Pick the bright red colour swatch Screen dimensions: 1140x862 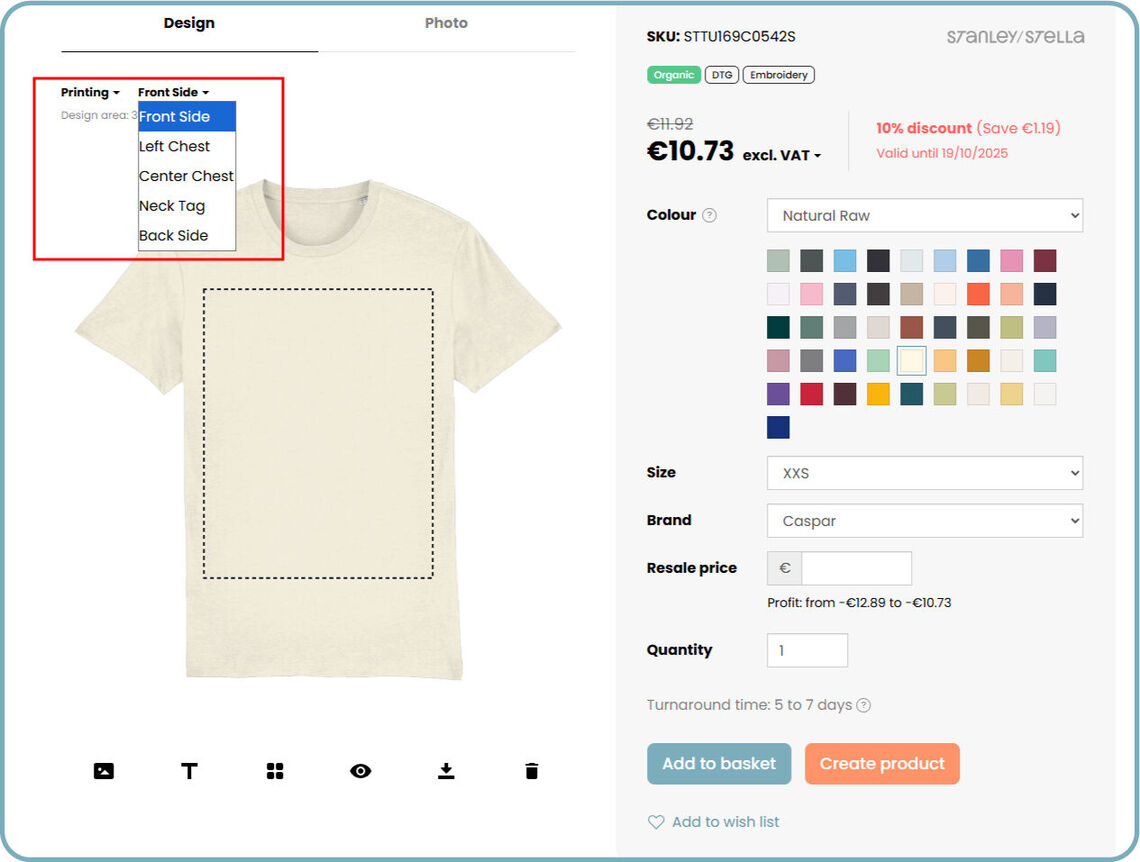pos(811,394)
